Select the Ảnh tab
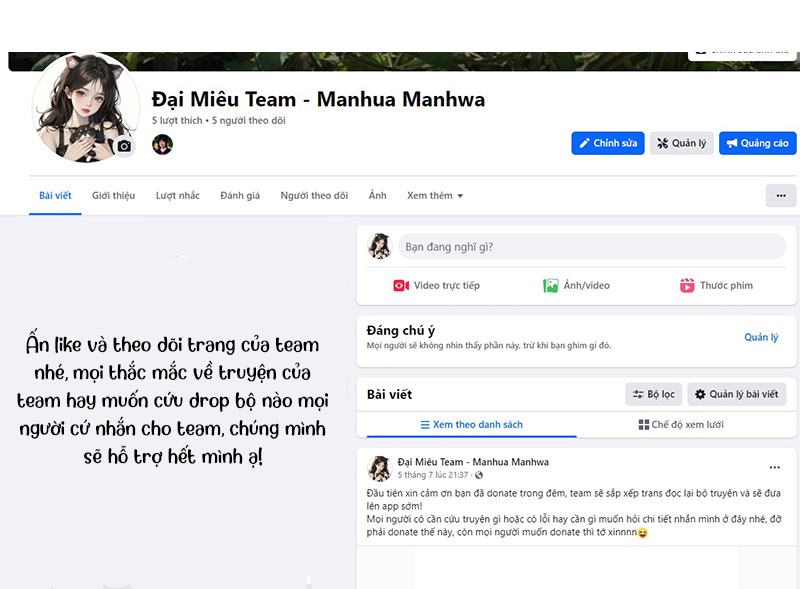The height and width of the screenshot is (589, 800). pyautogui.click(x=378, y=195)
